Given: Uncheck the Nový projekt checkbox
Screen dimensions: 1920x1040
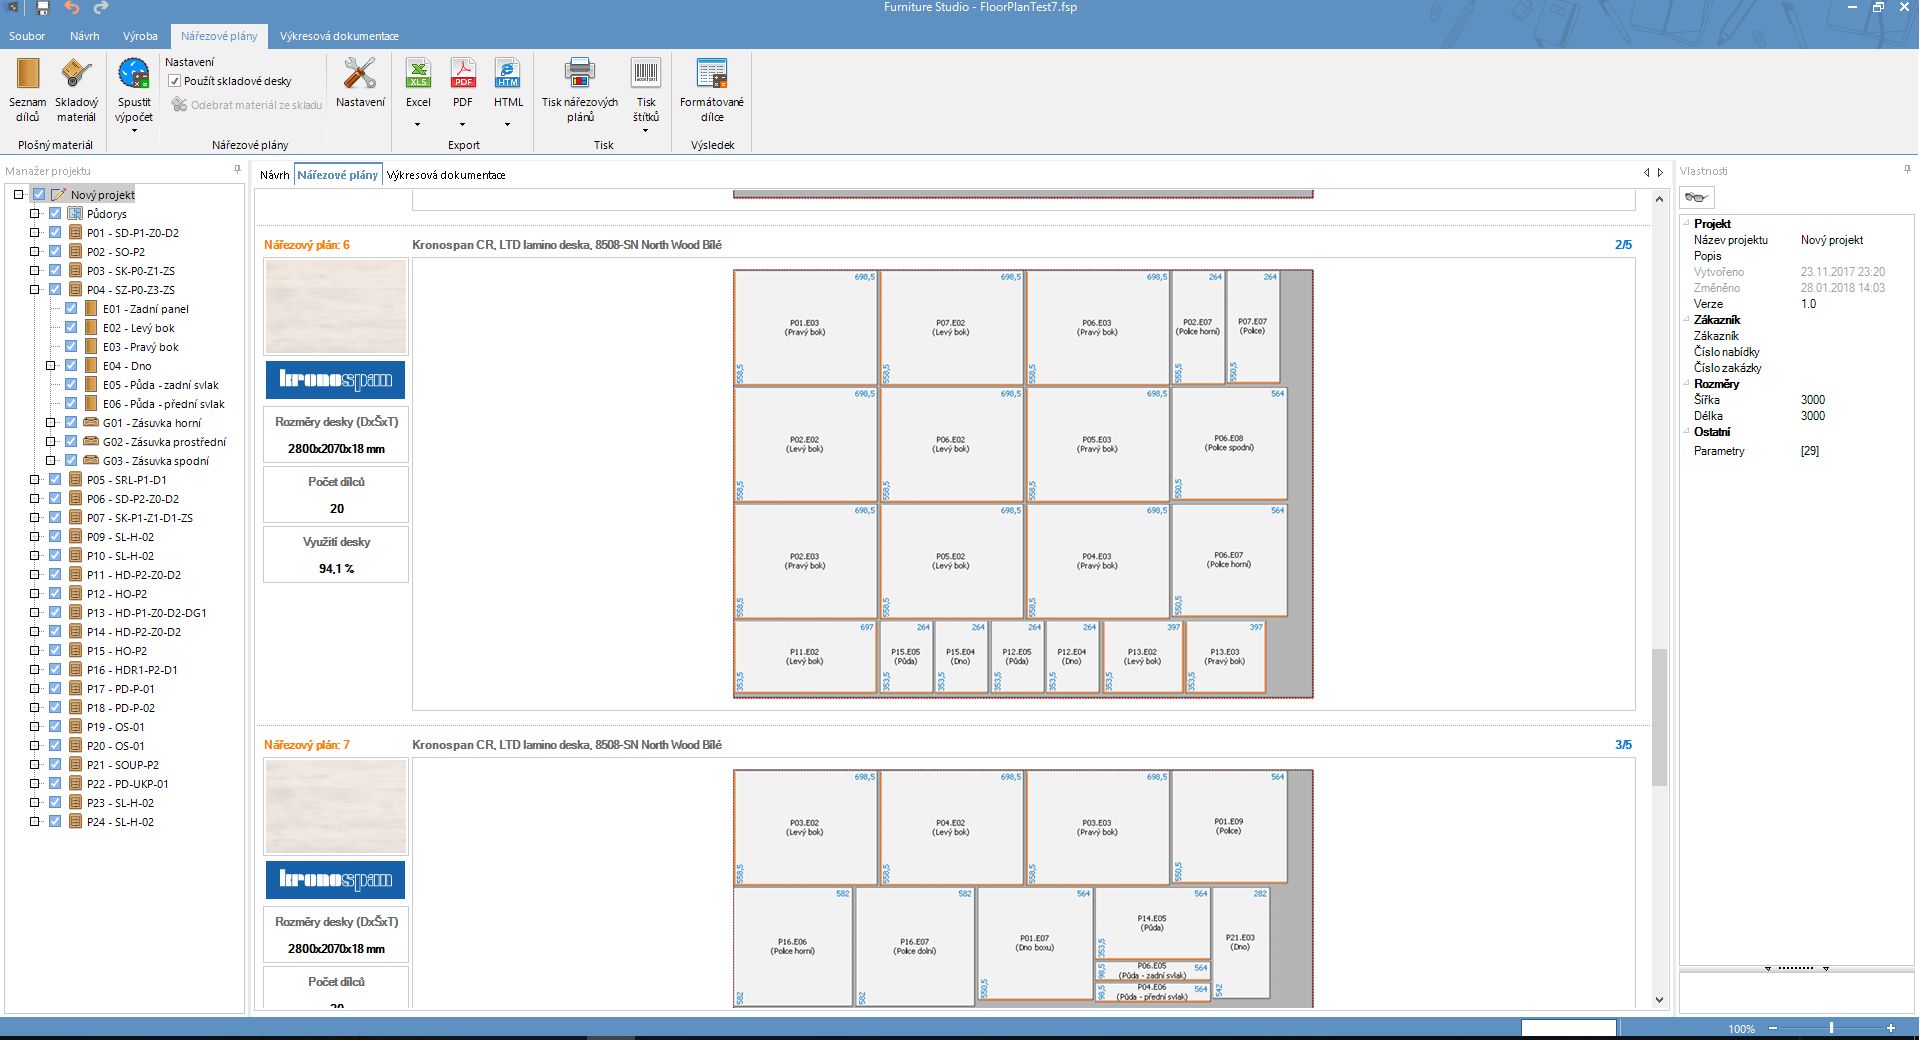Looking at the screenshot, I should (39, 194).
